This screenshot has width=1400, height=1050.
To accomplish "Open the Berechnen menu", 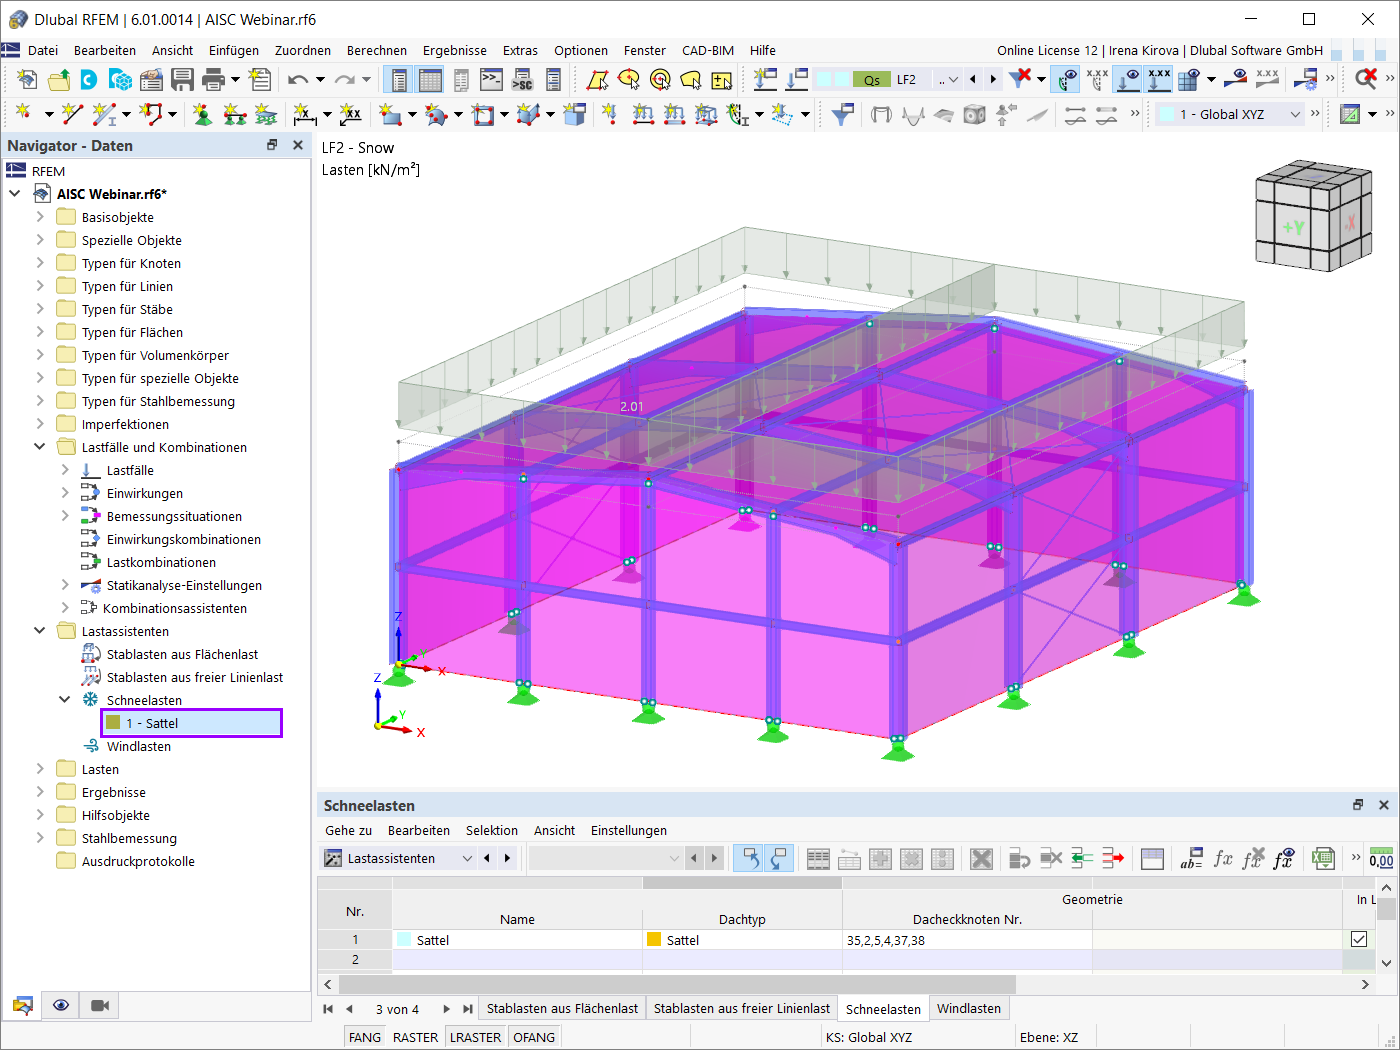I will [x=377, y=50].
